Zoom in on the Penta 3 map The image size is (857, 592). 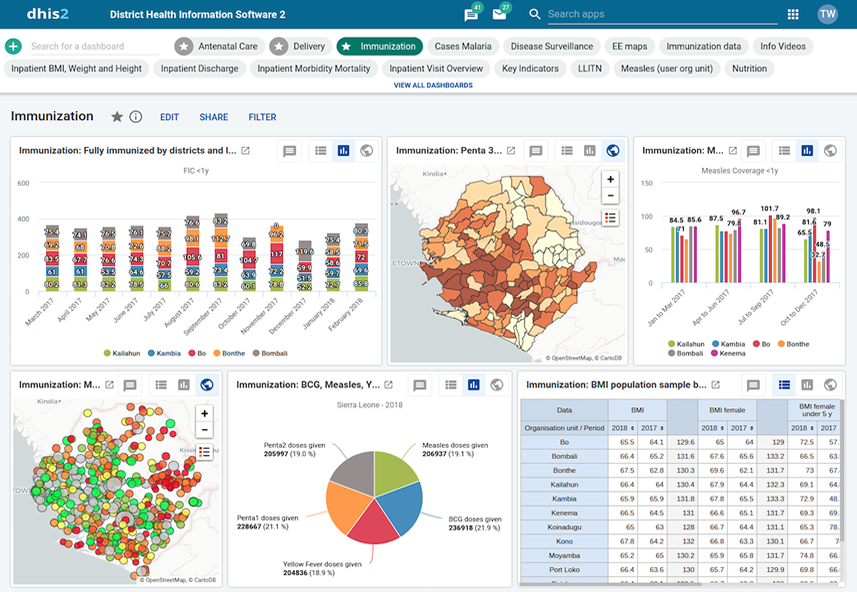tap(611, 179)
